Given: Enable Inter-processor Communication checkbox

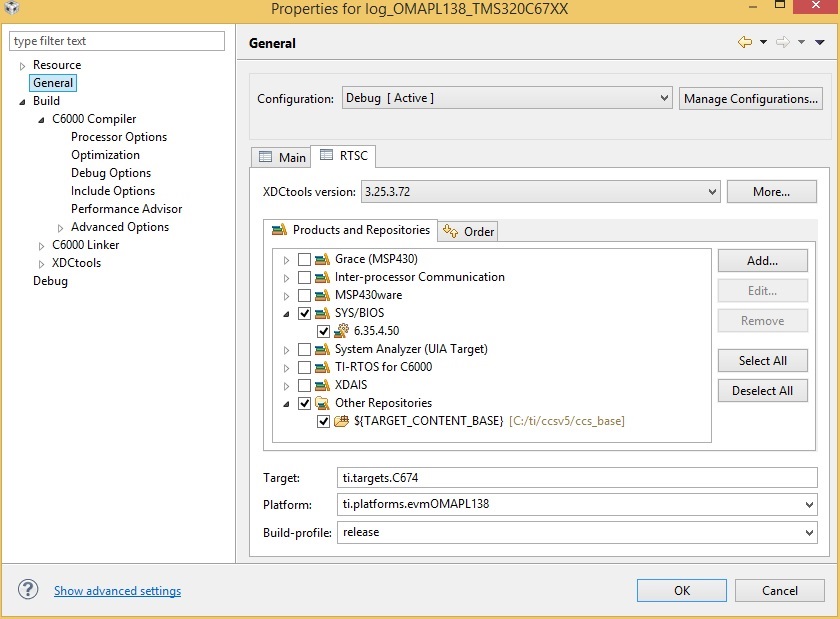Looking at the screenshot, I should (304, 277).
